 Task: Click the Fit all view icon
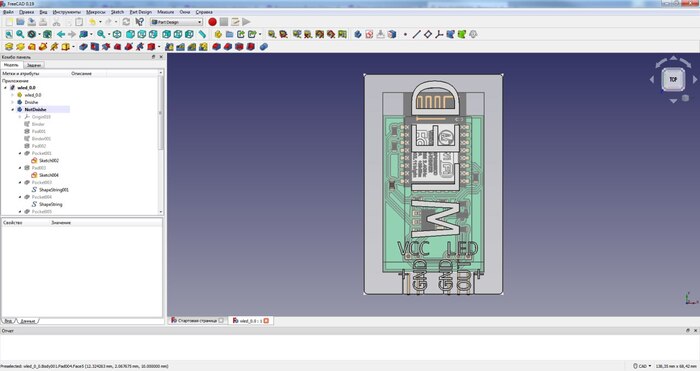click(x=9, y=34)
